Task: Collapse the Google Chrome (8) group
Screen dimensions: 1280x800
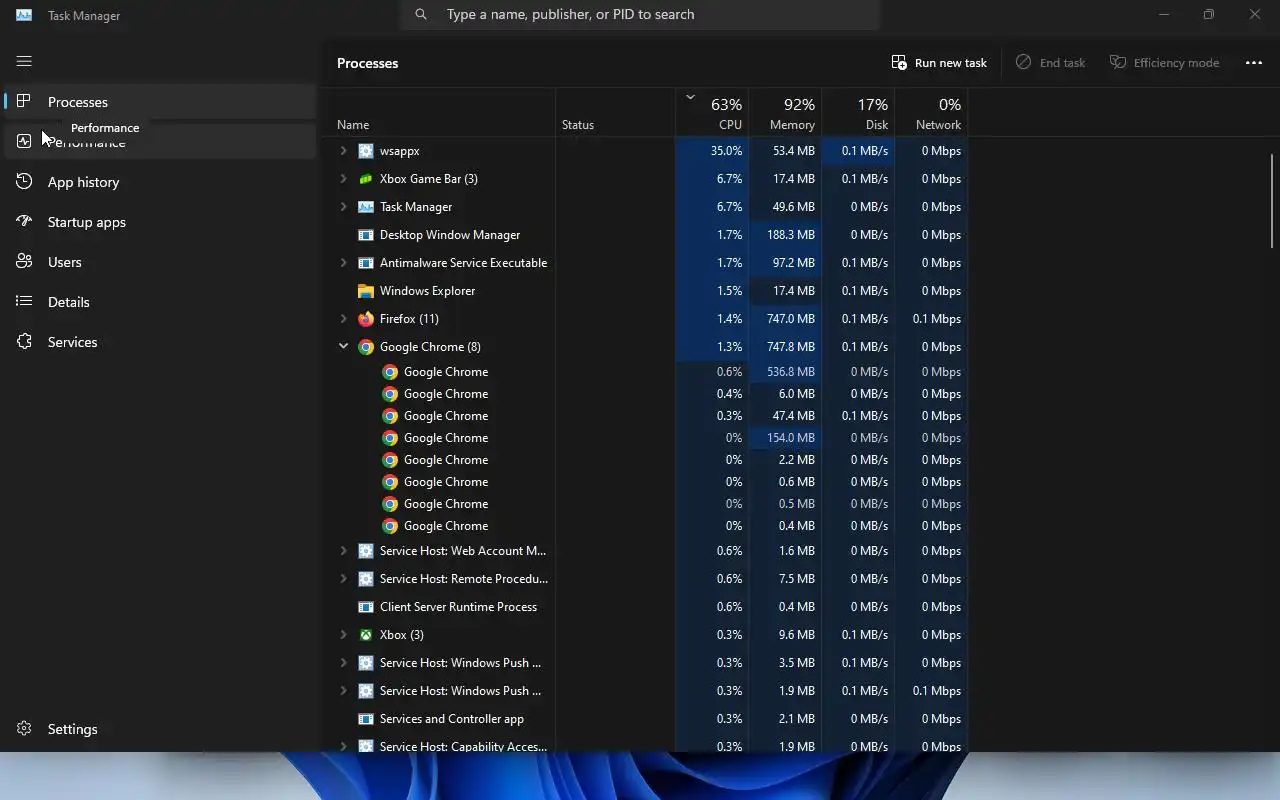Action: click(343, 347)
